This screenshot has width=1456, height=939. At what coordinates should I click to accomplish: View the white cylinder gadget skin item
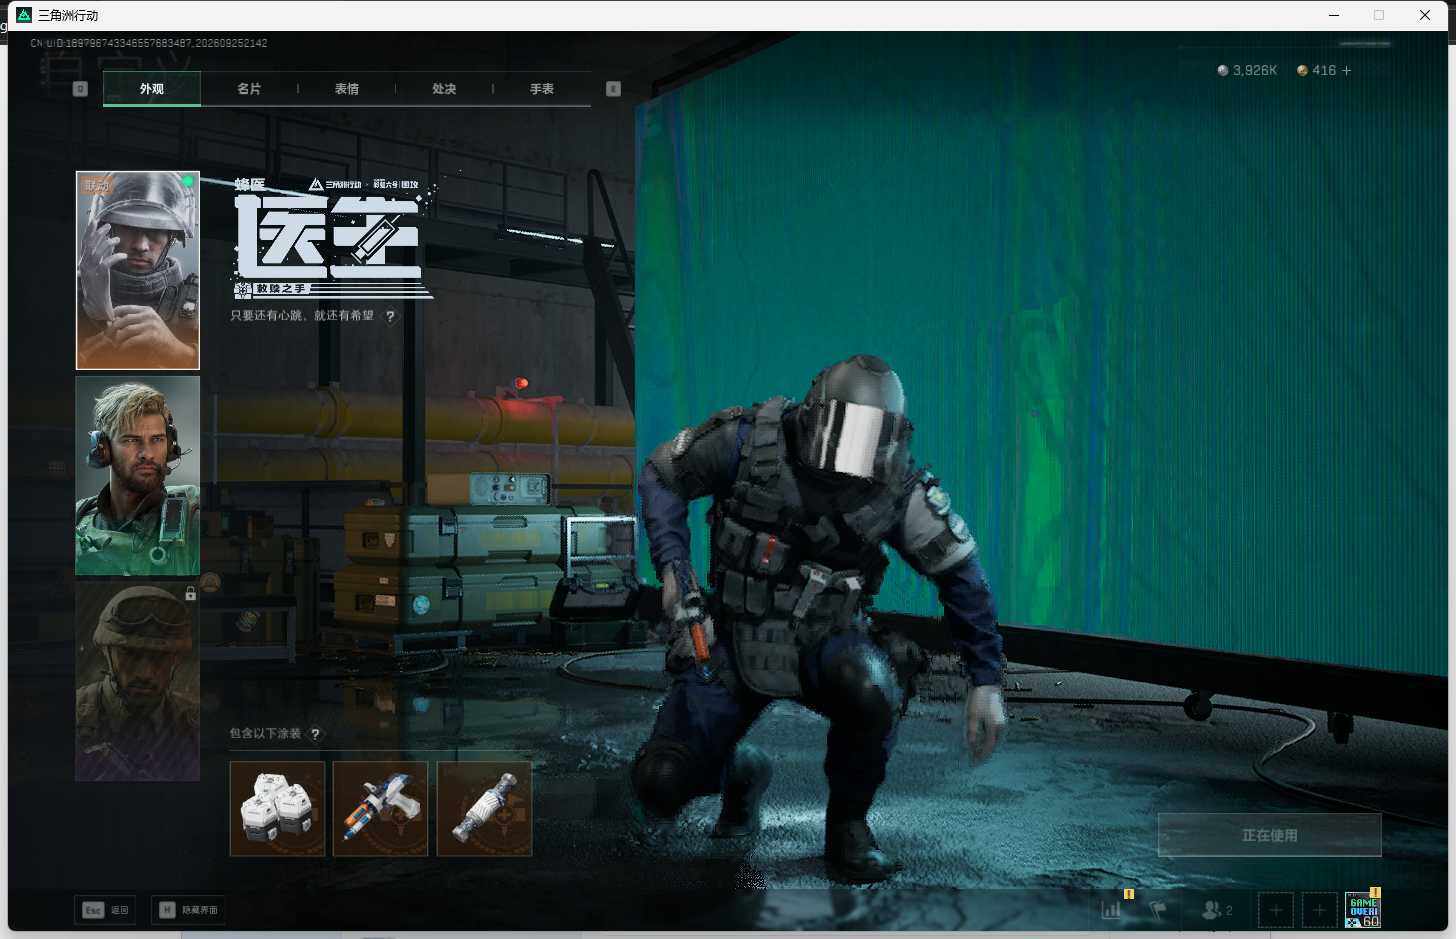point(484,809)
